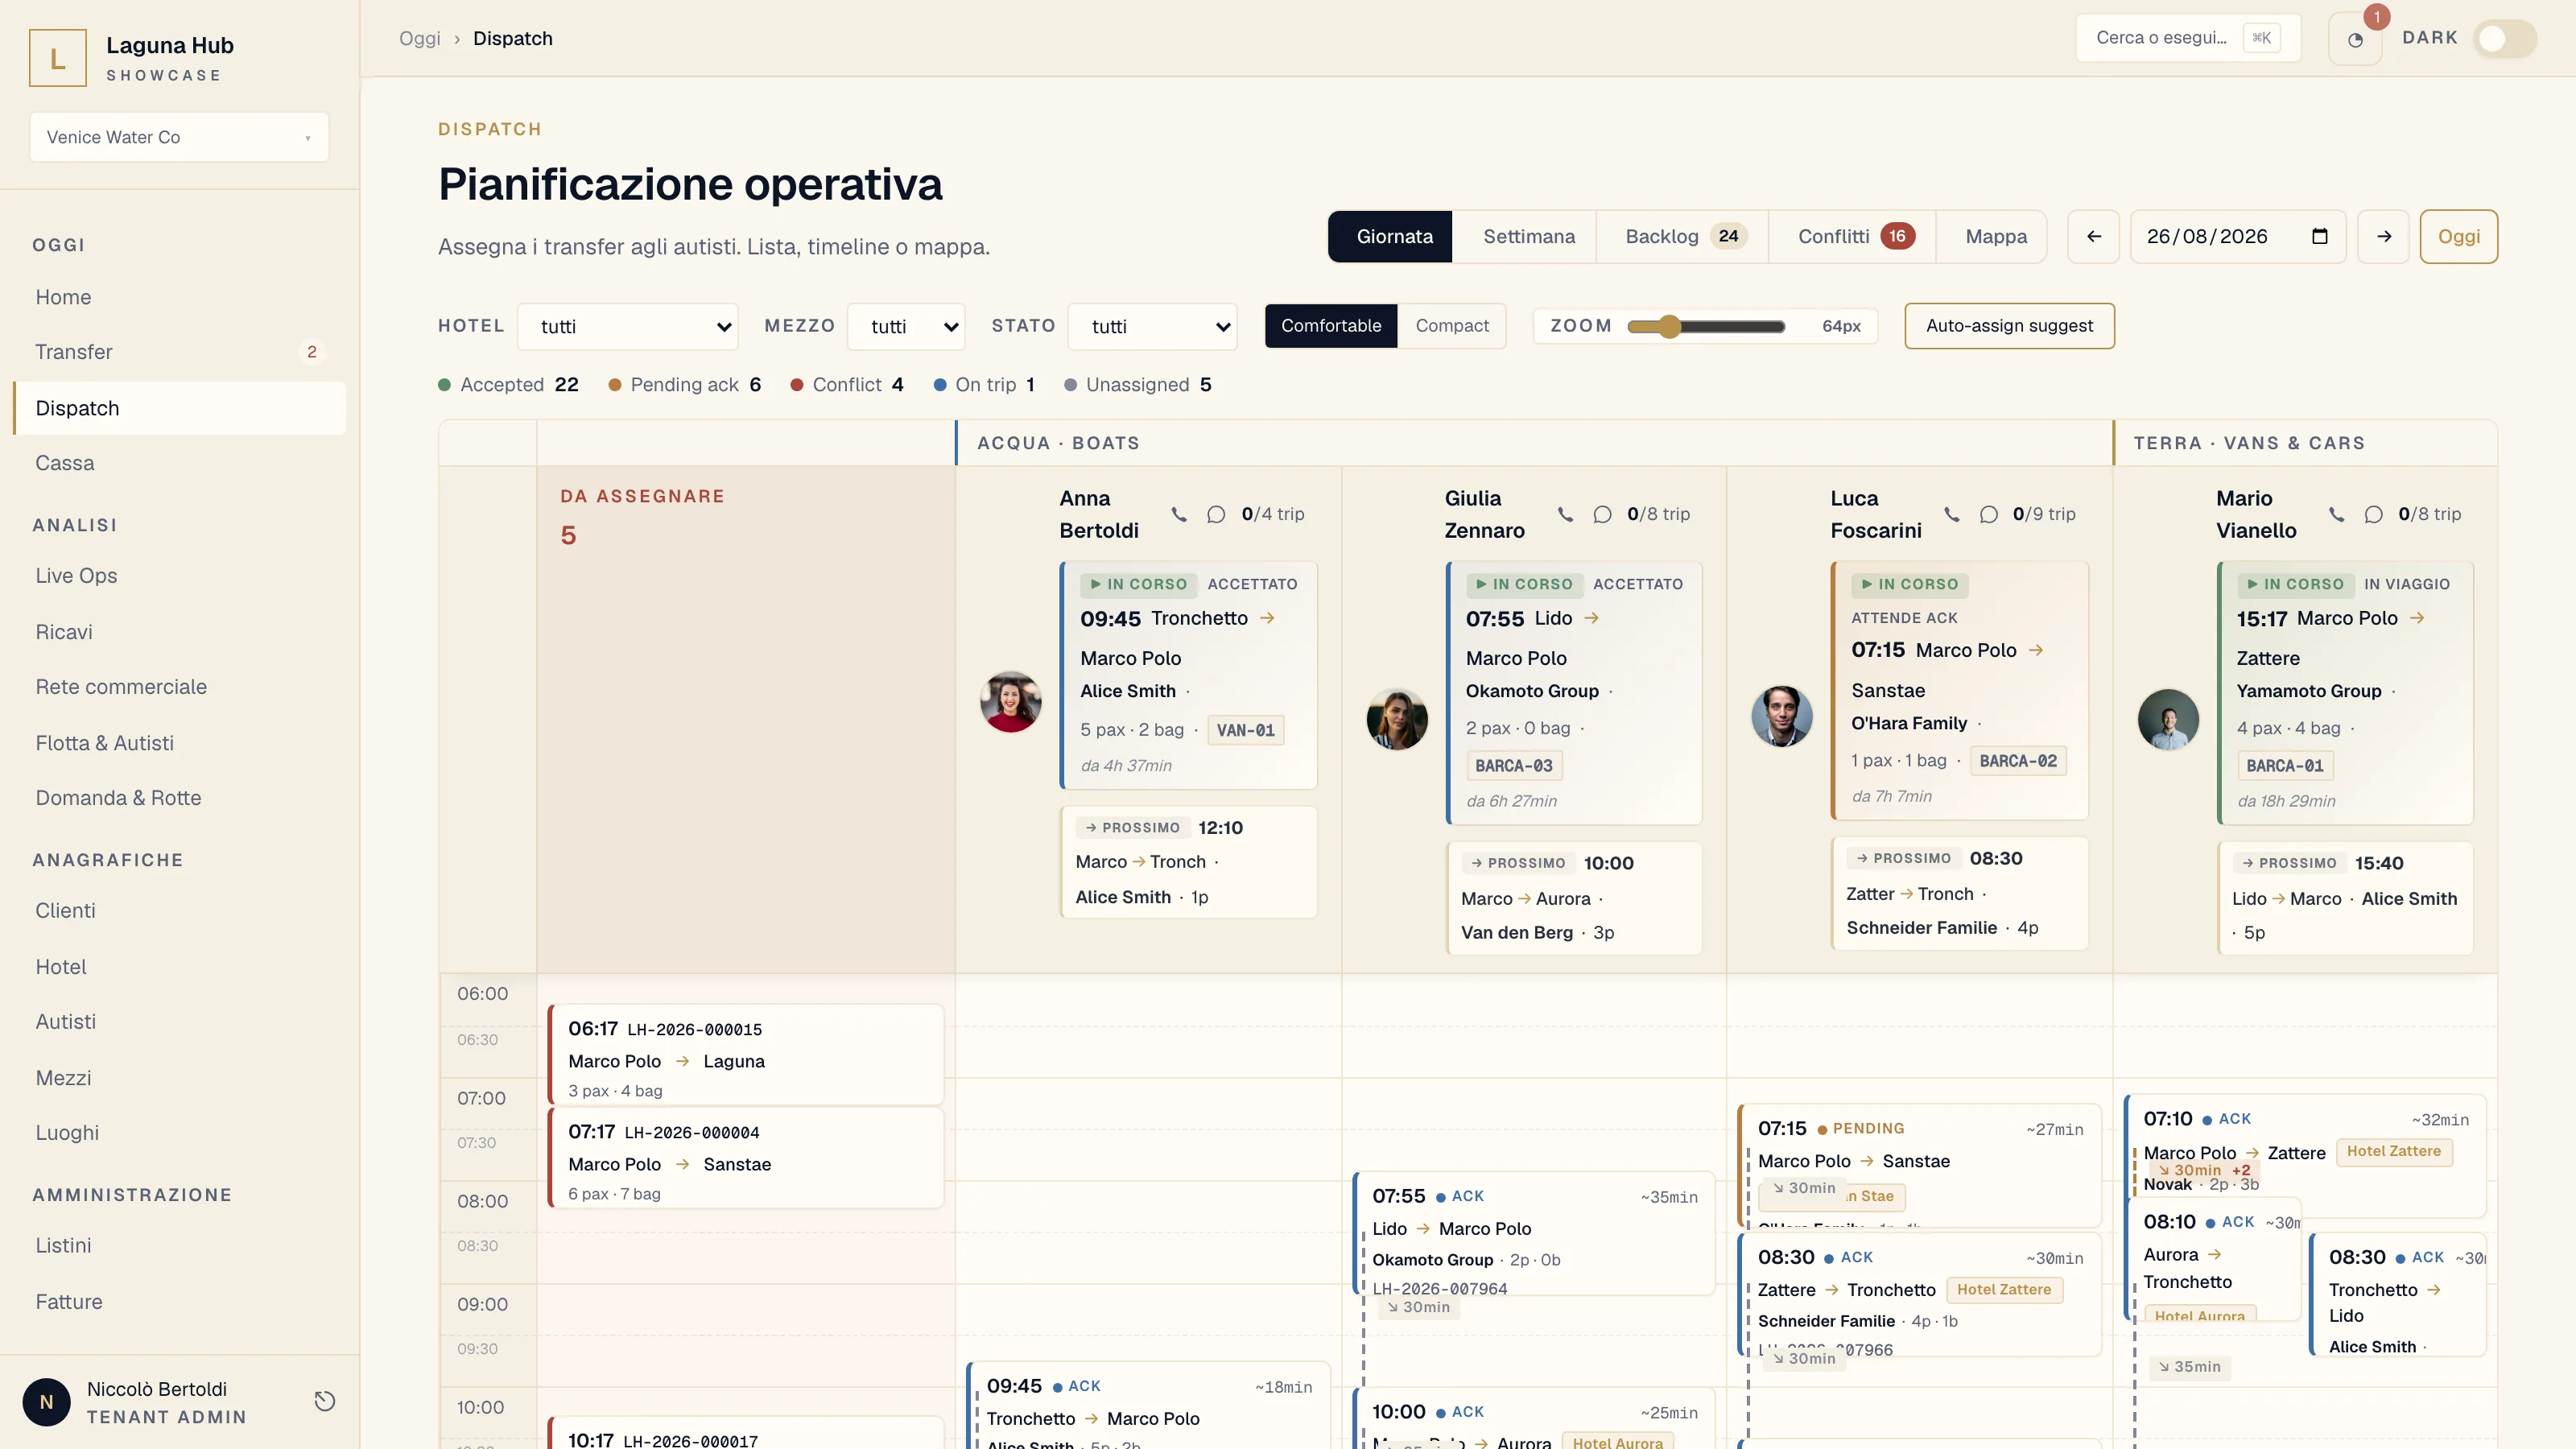Screen dimensions: 2576x1449
Task: Open Rete commerciale page
Action: click(179, 687)
